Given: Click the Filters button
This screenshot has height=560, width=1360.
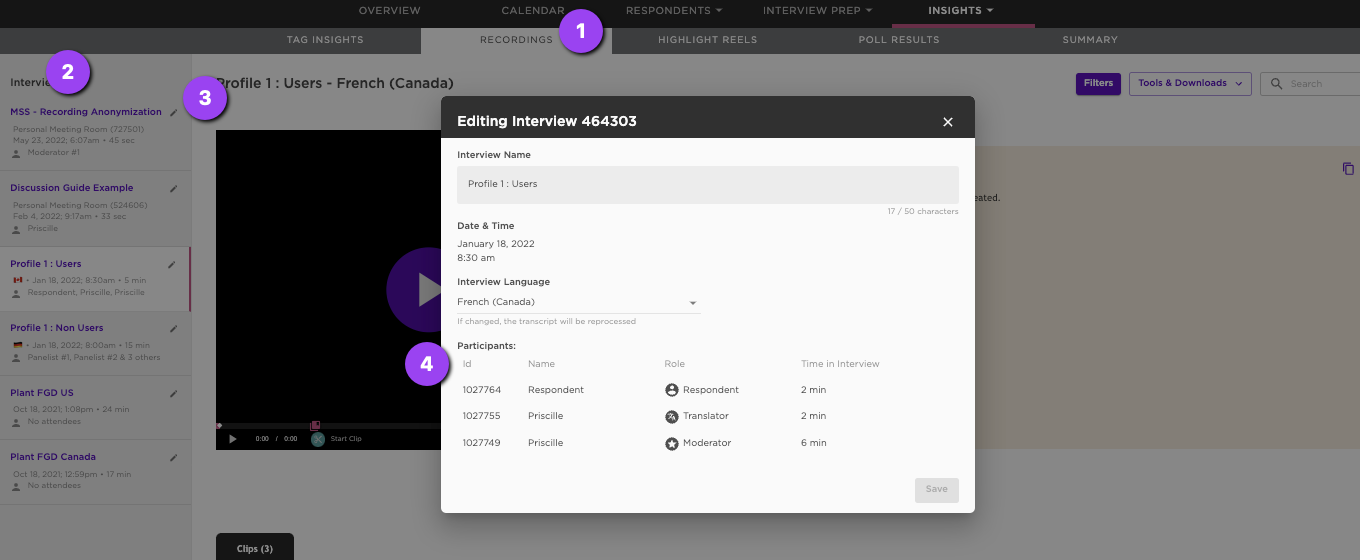Looking at the screenshot, I should coord(1098,84).
